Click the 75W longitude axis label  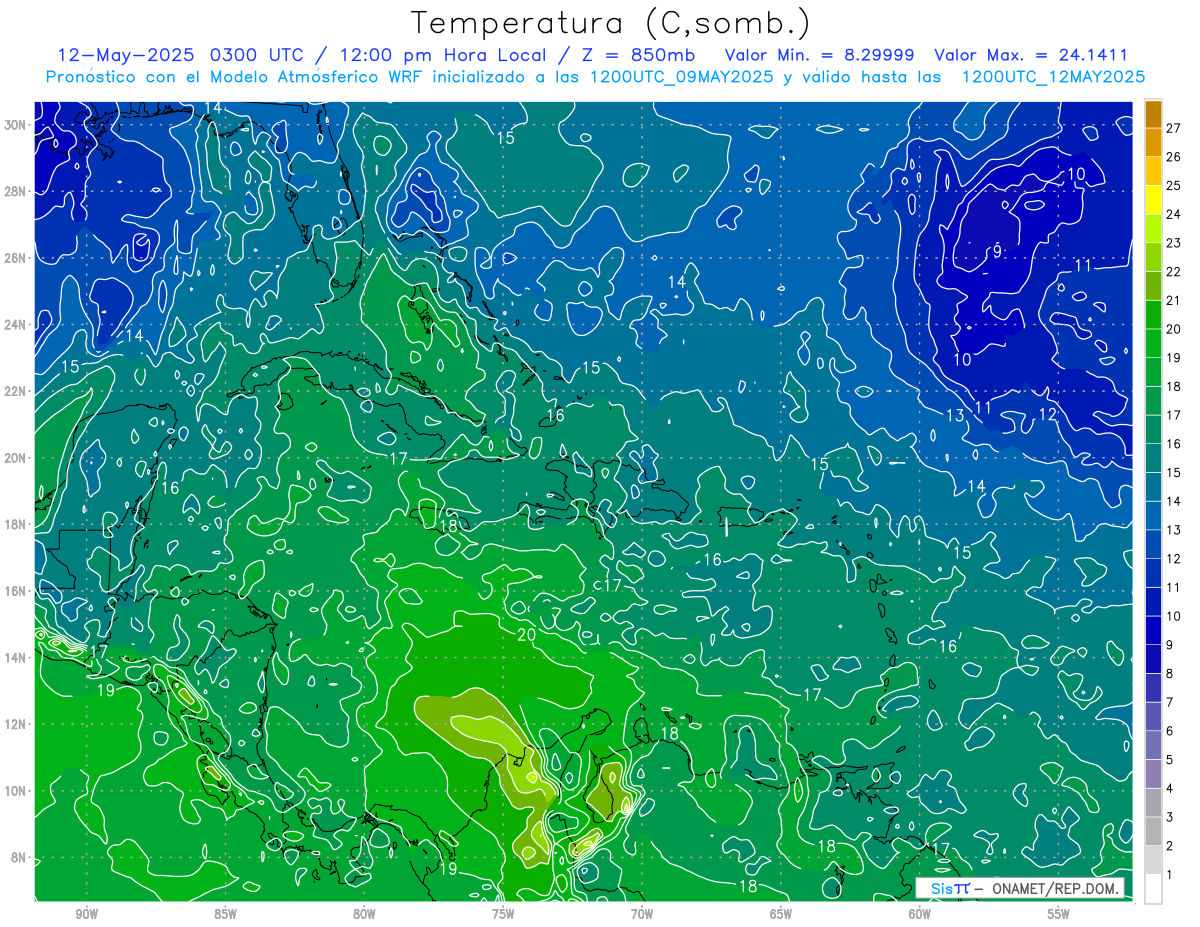(503, 914)
